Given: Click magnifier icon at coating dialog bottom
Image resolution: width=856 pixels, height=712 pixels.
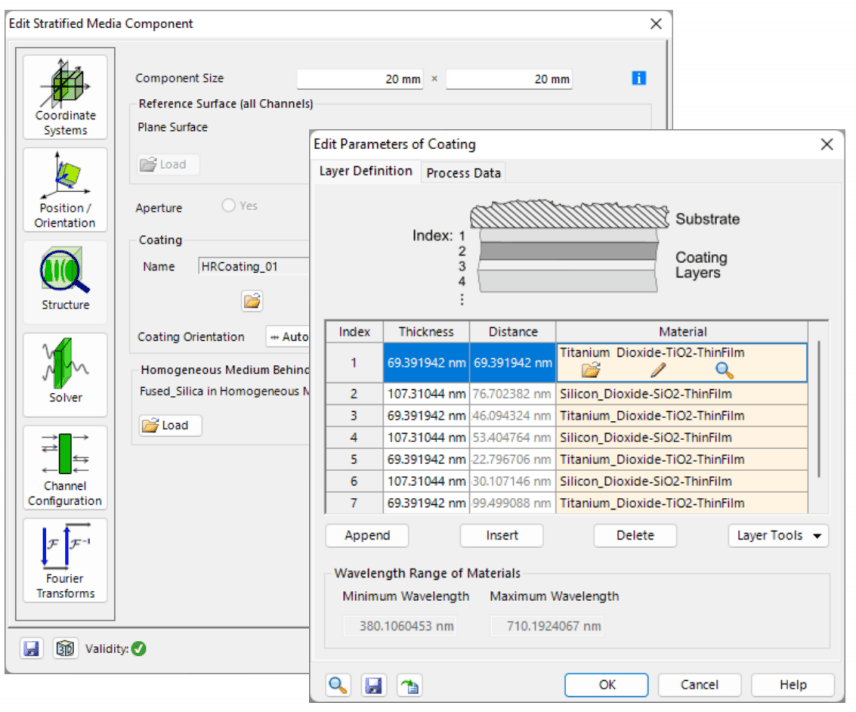Looking at the screenshot, I should pyautogui.click(x=338, y=685).
